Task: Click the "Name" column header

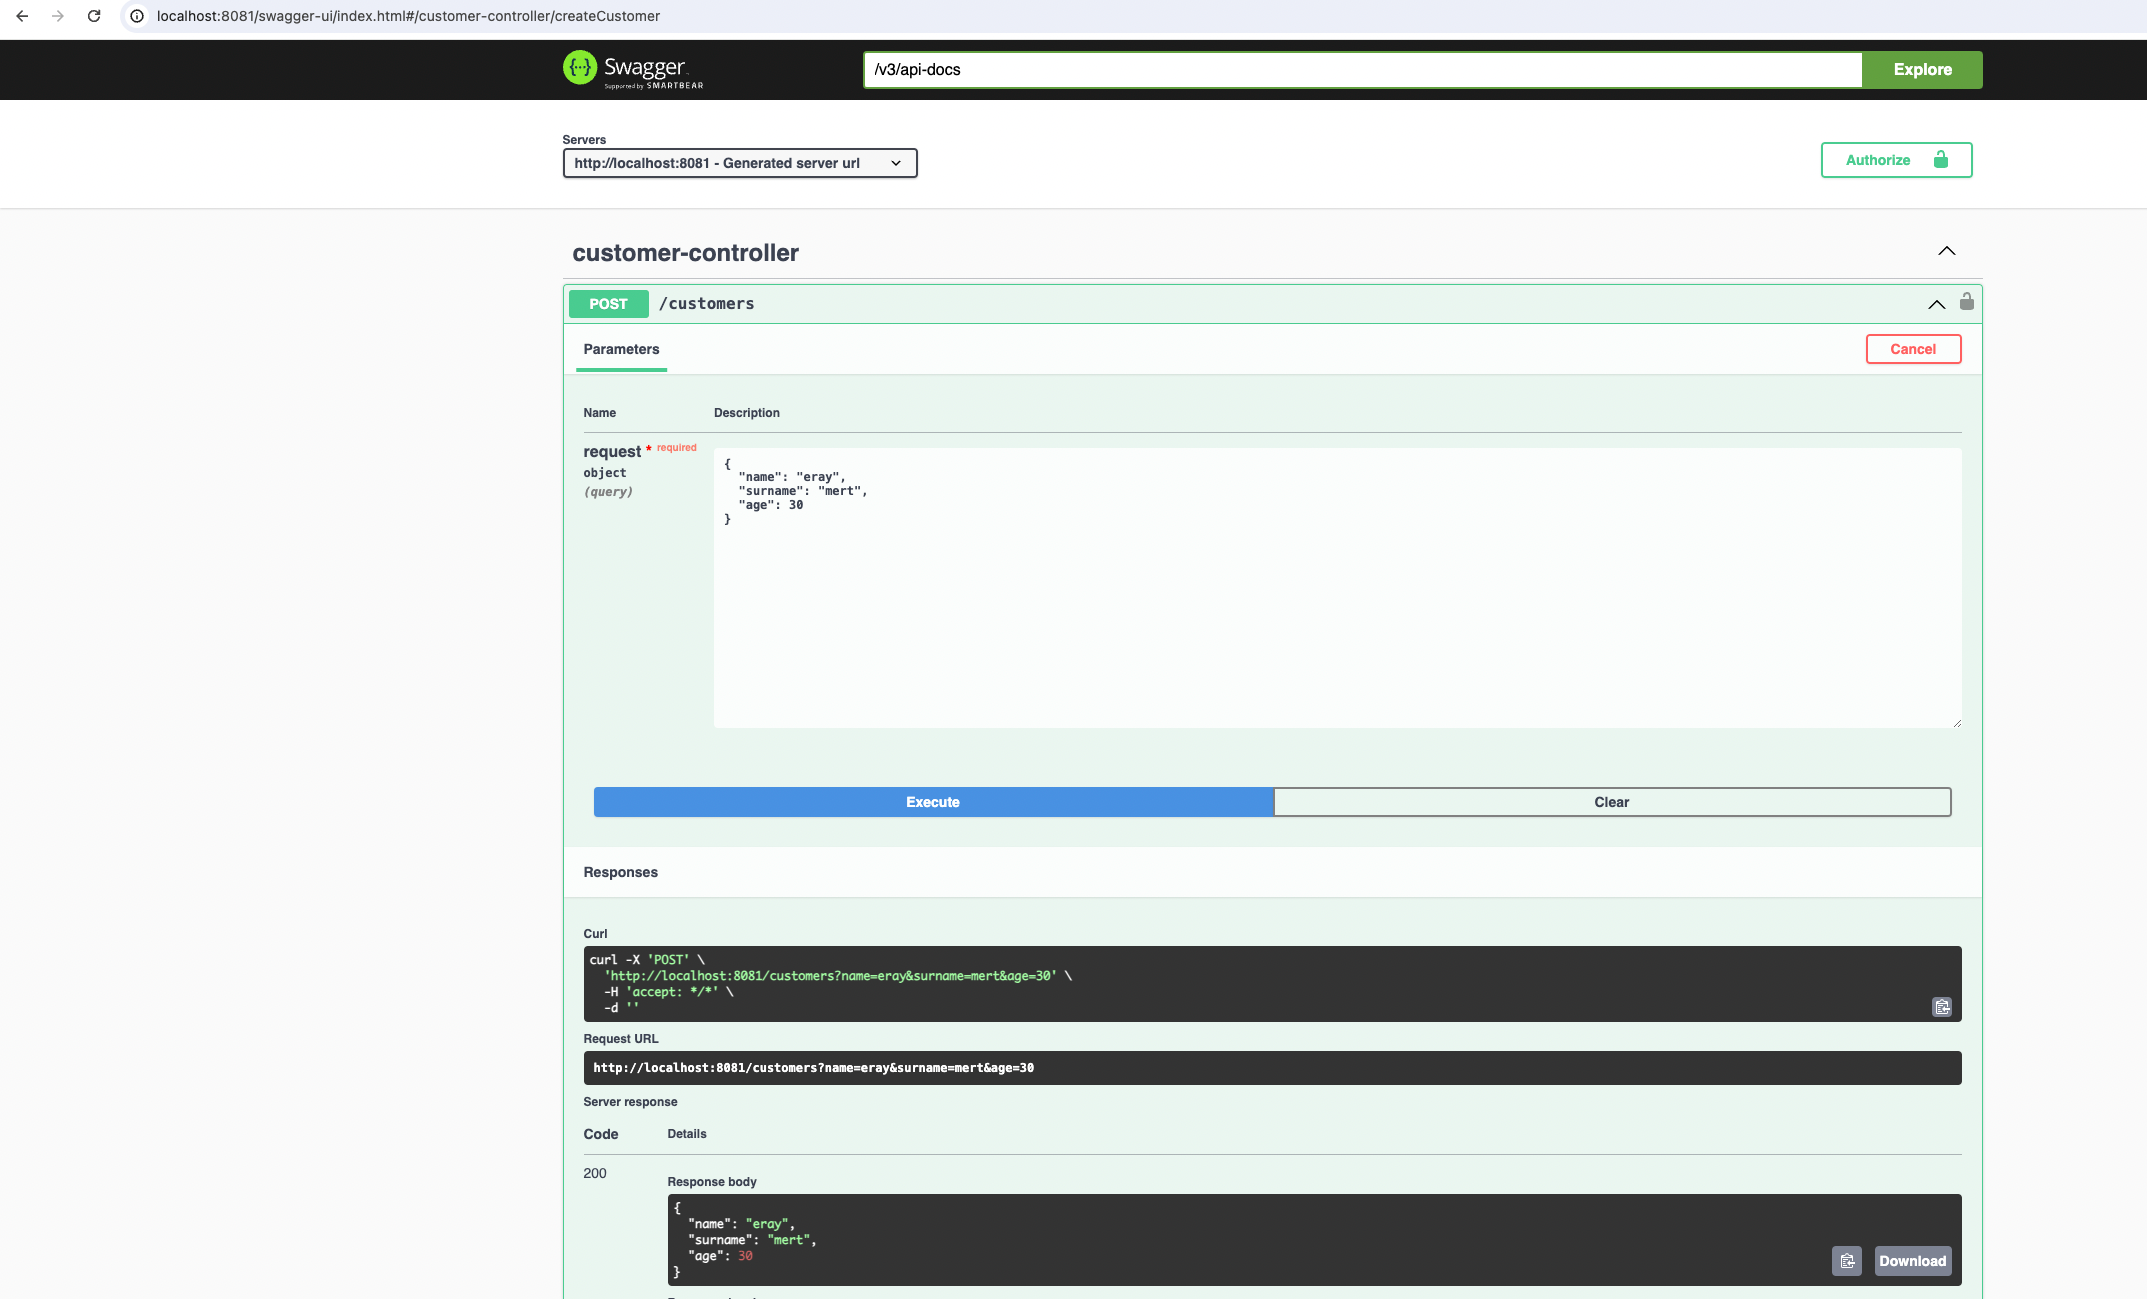Action: [600, 413]
